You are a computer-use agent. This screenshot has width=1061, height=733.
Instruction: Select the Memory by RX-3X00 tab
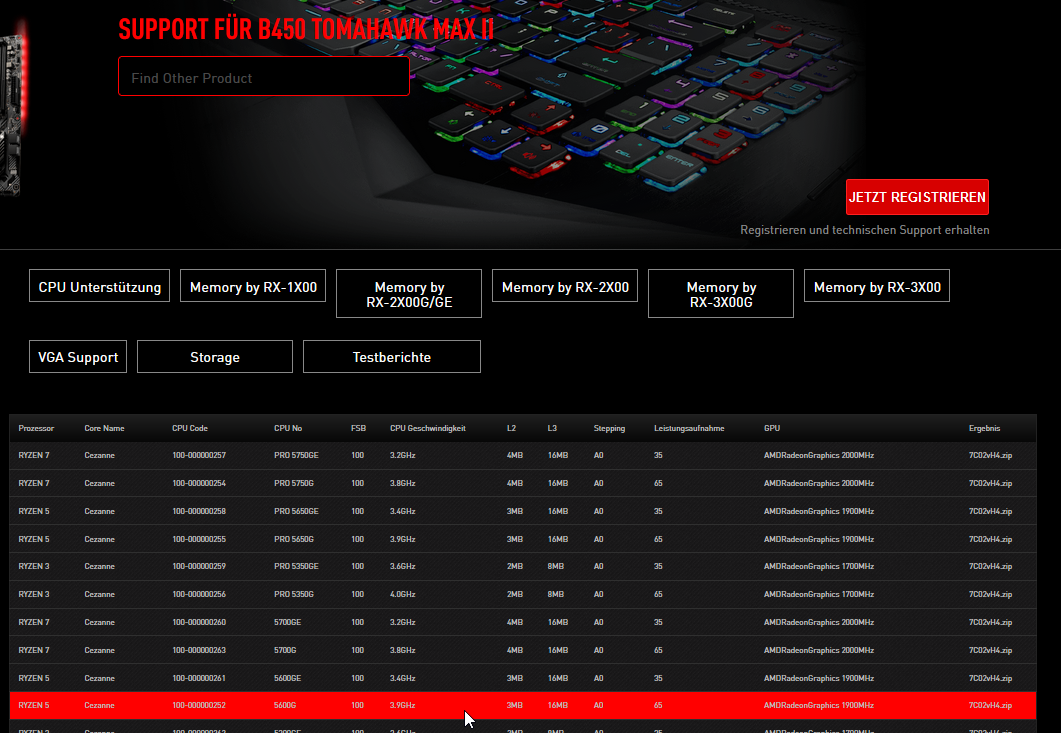877,287
